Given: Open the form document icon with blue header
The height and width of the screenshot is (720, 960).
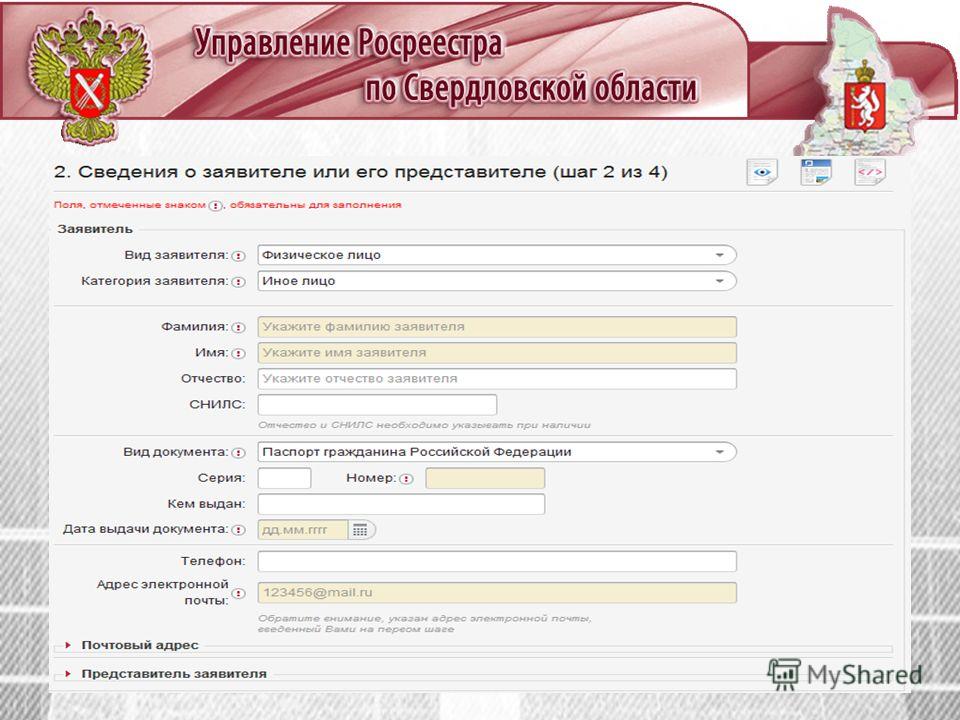Looking at the screenshot, I should pos(816,172).
